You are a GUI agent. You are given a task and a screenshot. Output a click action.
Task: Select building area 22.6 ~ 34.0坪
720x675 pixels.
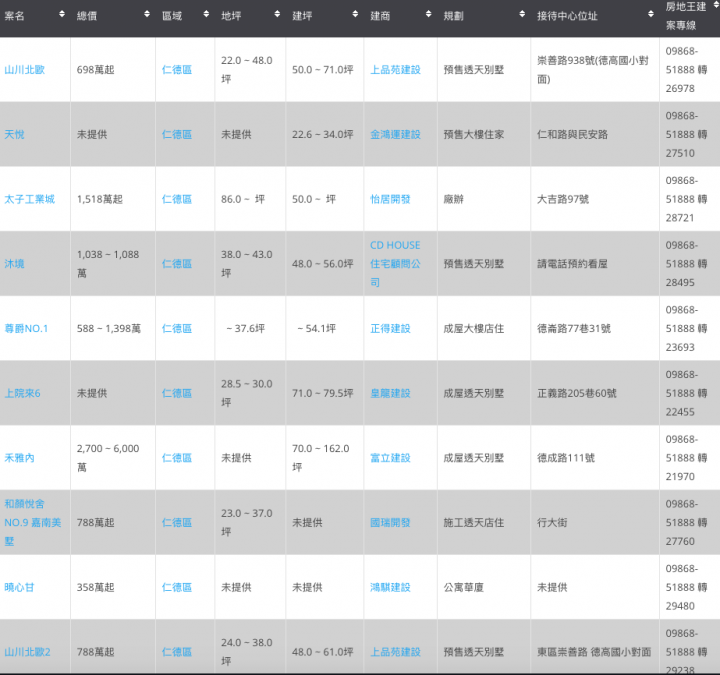[x=323, y=135]
